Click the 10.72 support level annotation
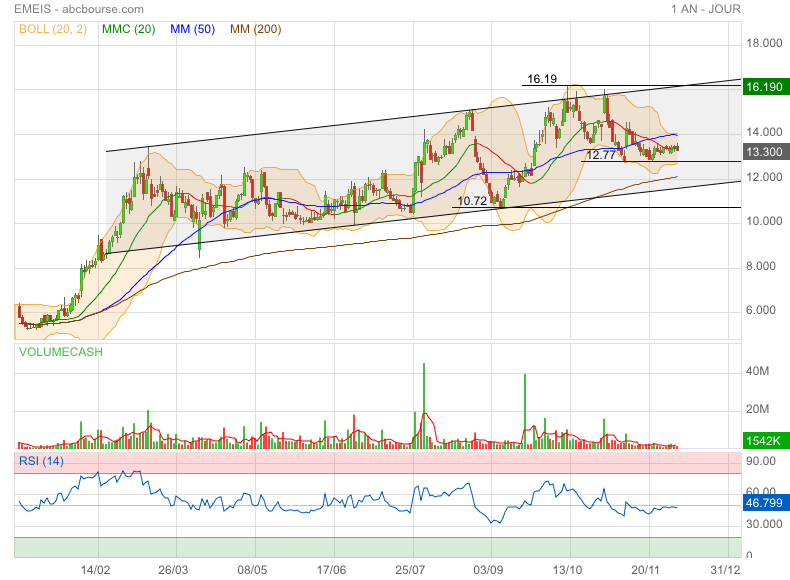The image size is (790, 580). (x=472, y=201)
